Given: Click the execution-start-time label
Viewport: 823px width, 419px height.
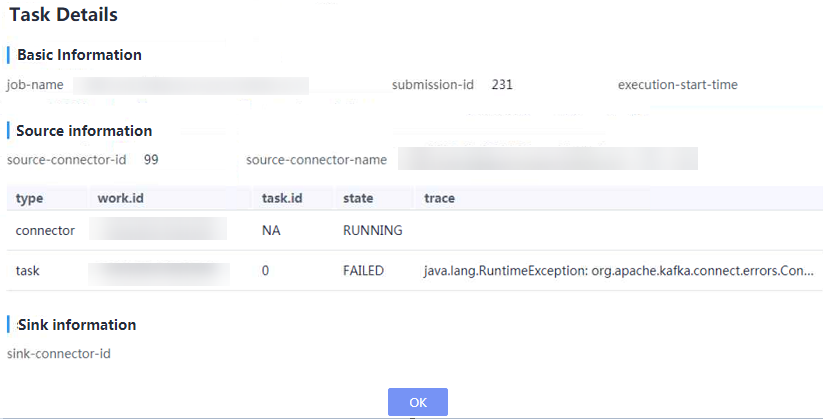Looking at the screenshot, I should click(x=678, y=85).
